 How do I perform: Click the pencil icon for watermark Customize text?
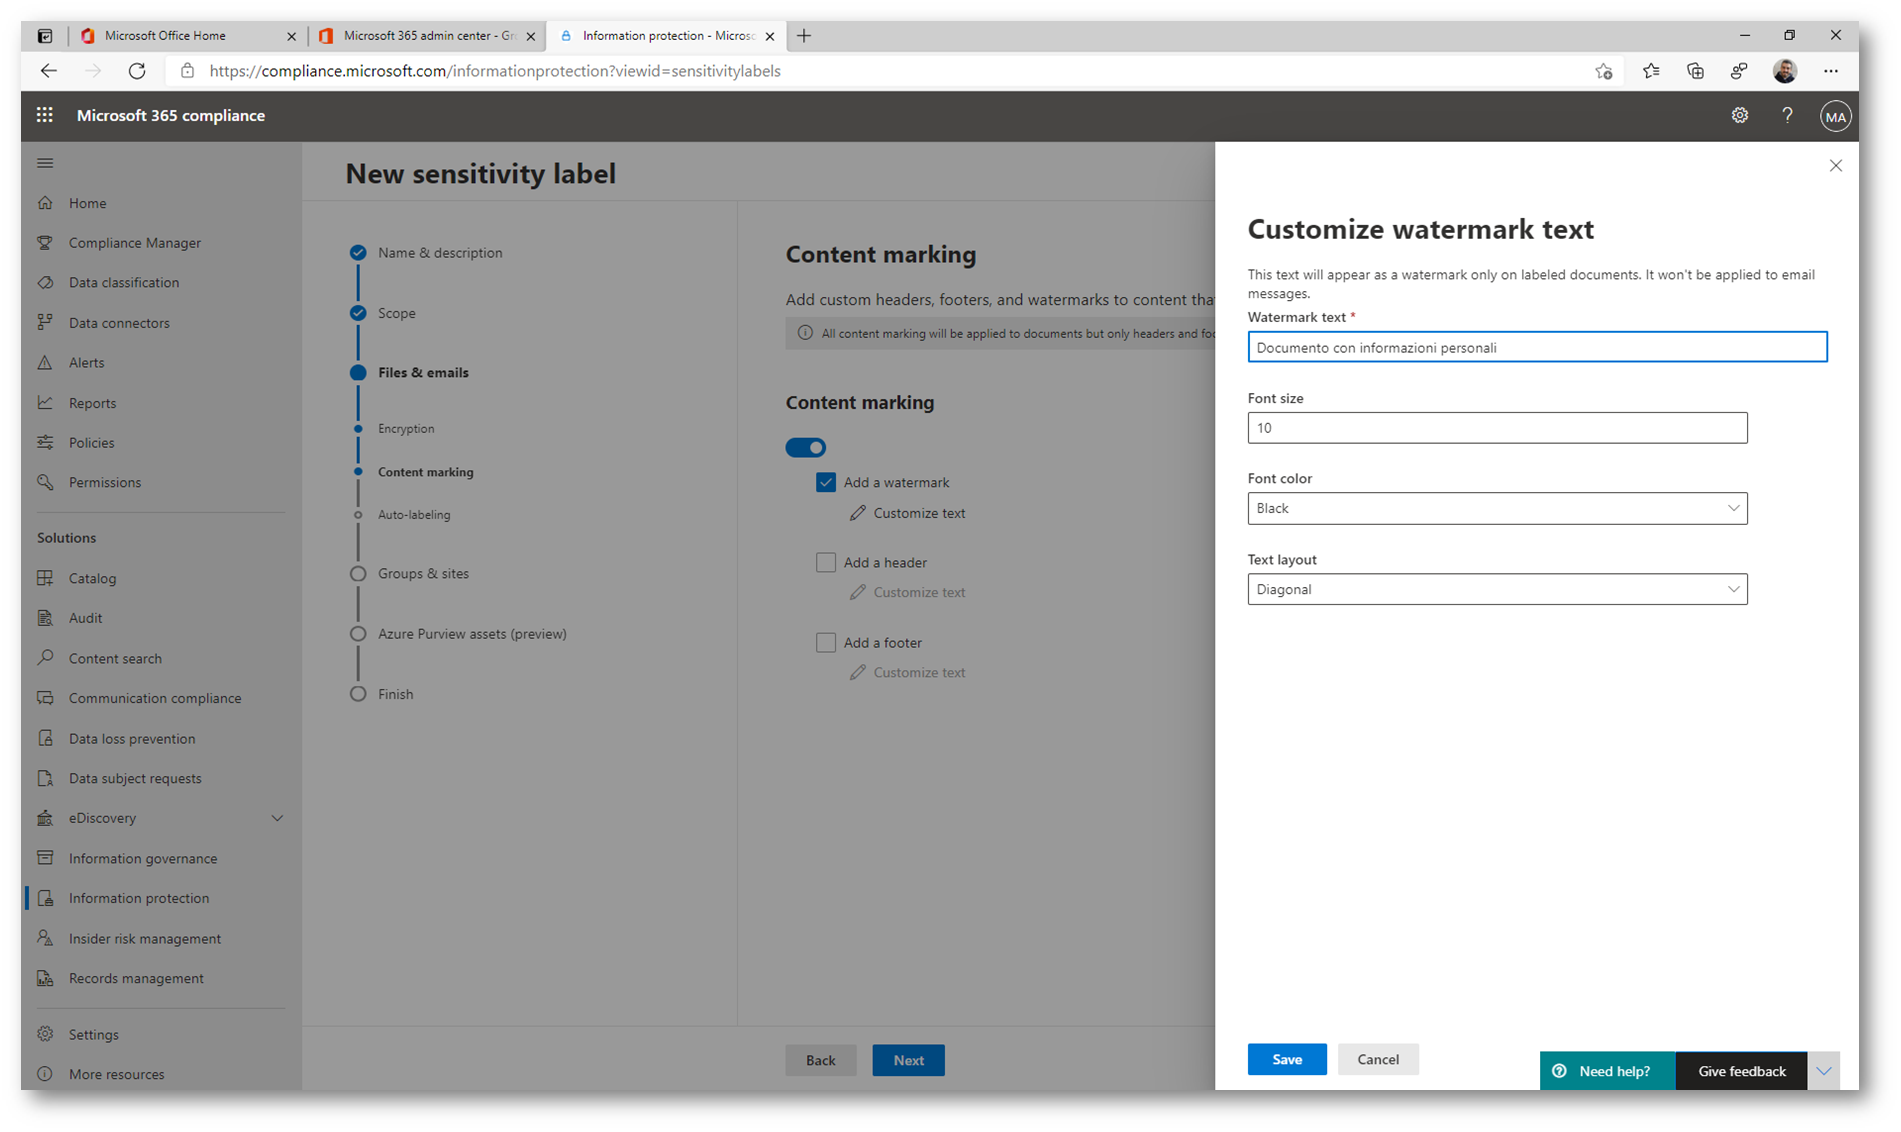[857, 513]
